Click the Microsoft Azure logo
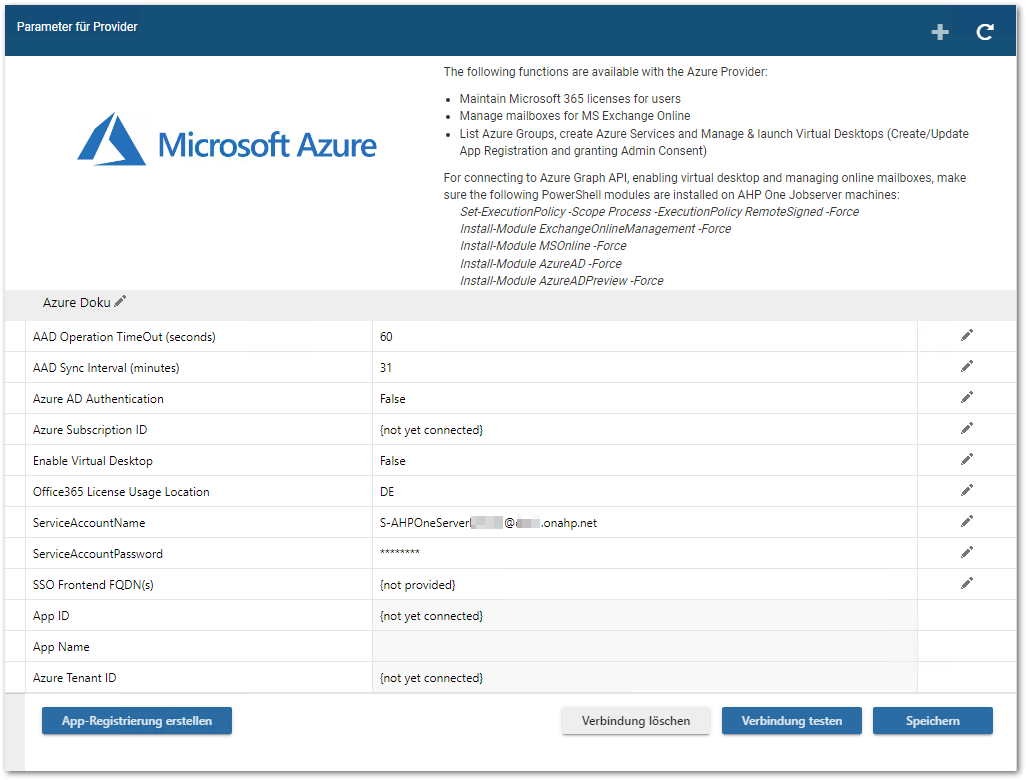This screenshot has width=1026, height=780. 227,139
